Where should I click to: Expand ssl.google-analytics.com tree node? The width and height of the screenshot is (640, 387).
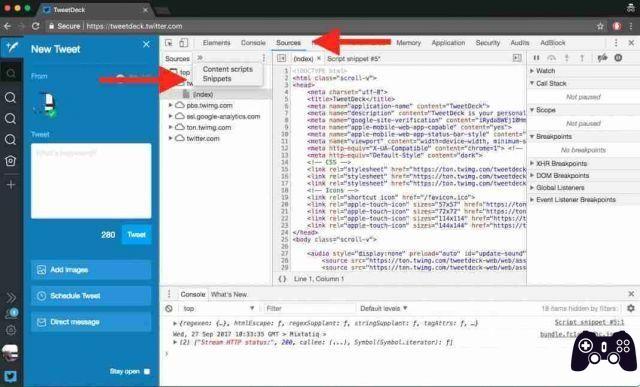pyautogui.click(x=171, y=116)
